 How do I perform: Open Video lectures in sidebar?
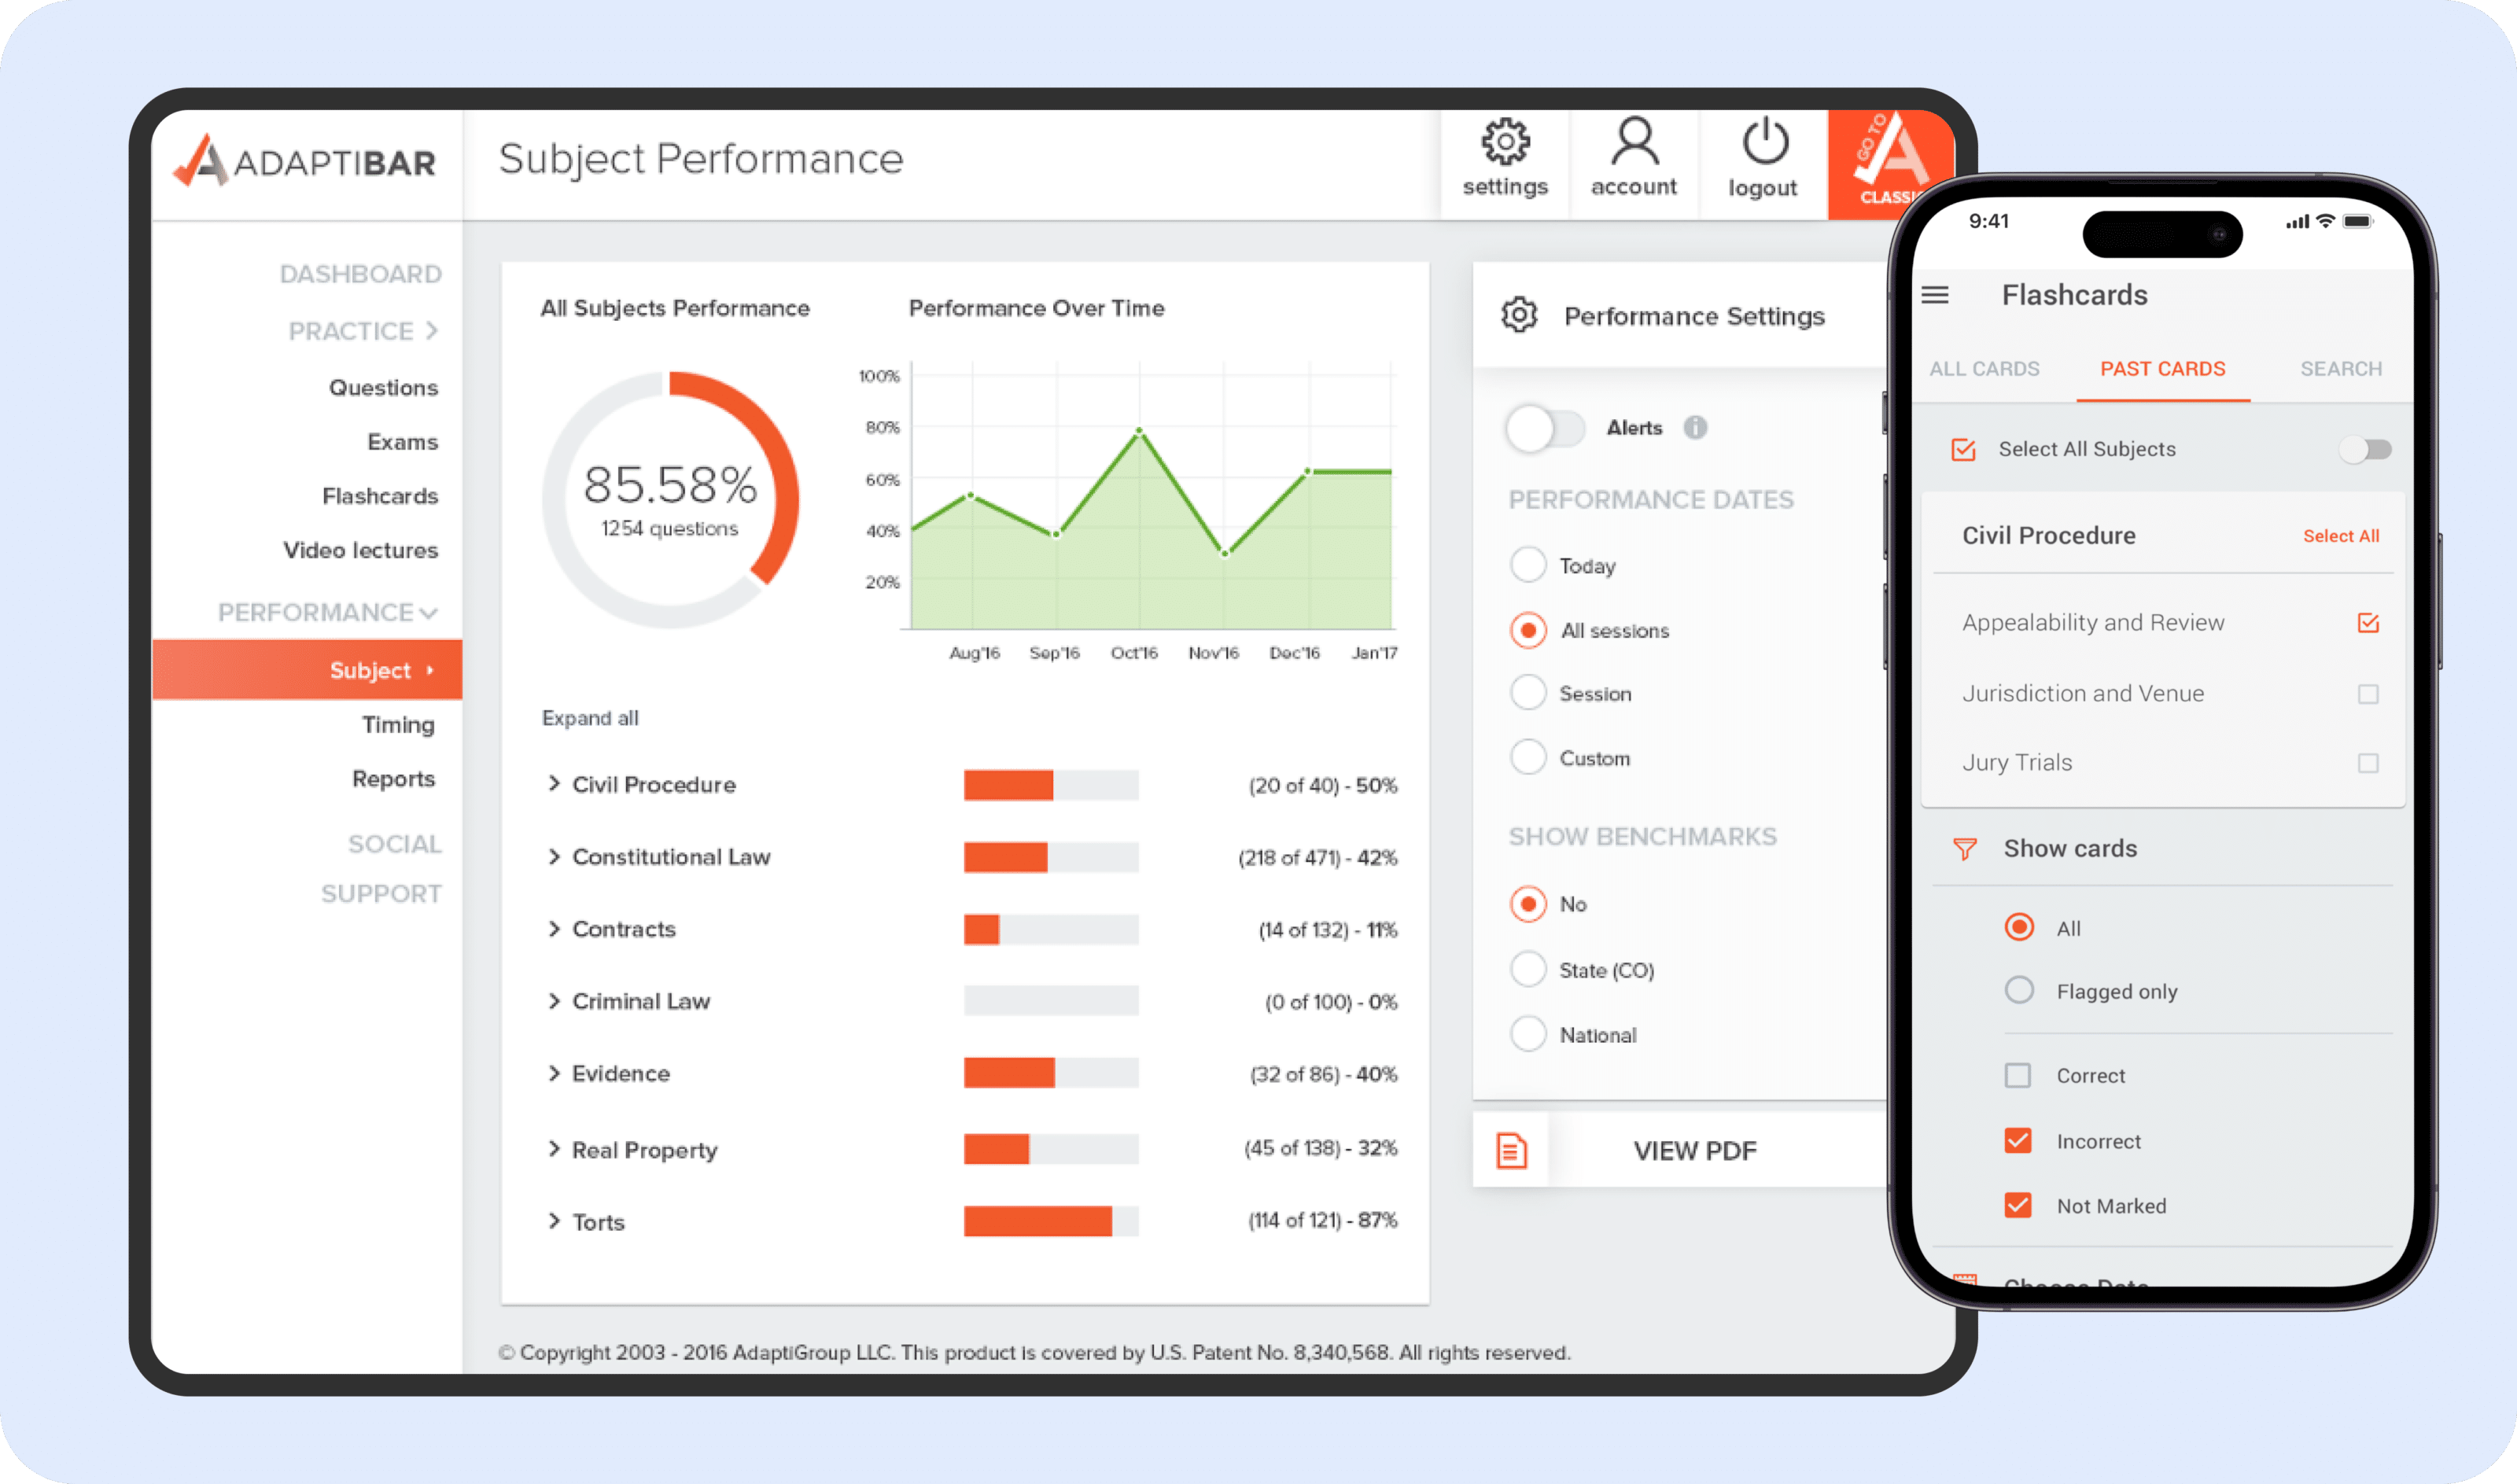pyautogui.click(x=360, y=550)
